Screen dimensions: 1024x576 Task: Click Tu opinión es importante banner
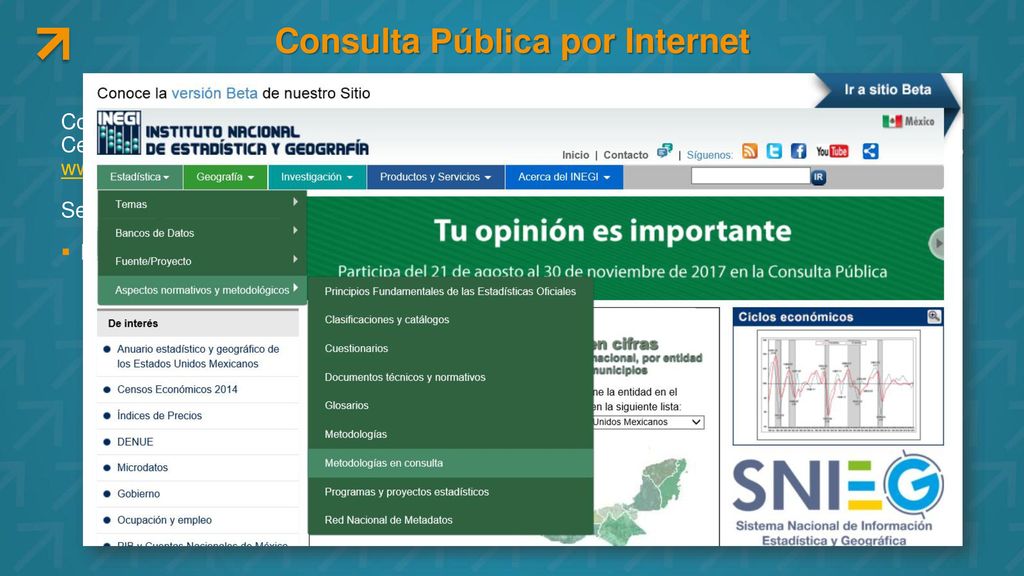click(x=624, y=248)
